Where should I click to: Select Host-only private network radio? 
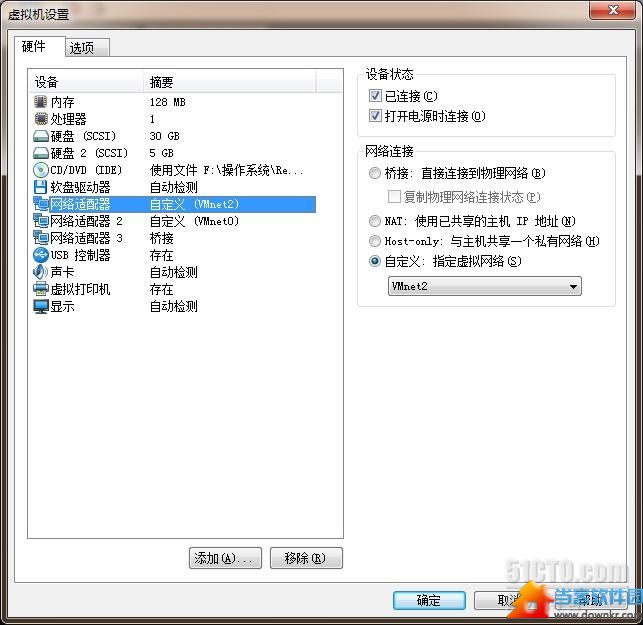(374, 241)
